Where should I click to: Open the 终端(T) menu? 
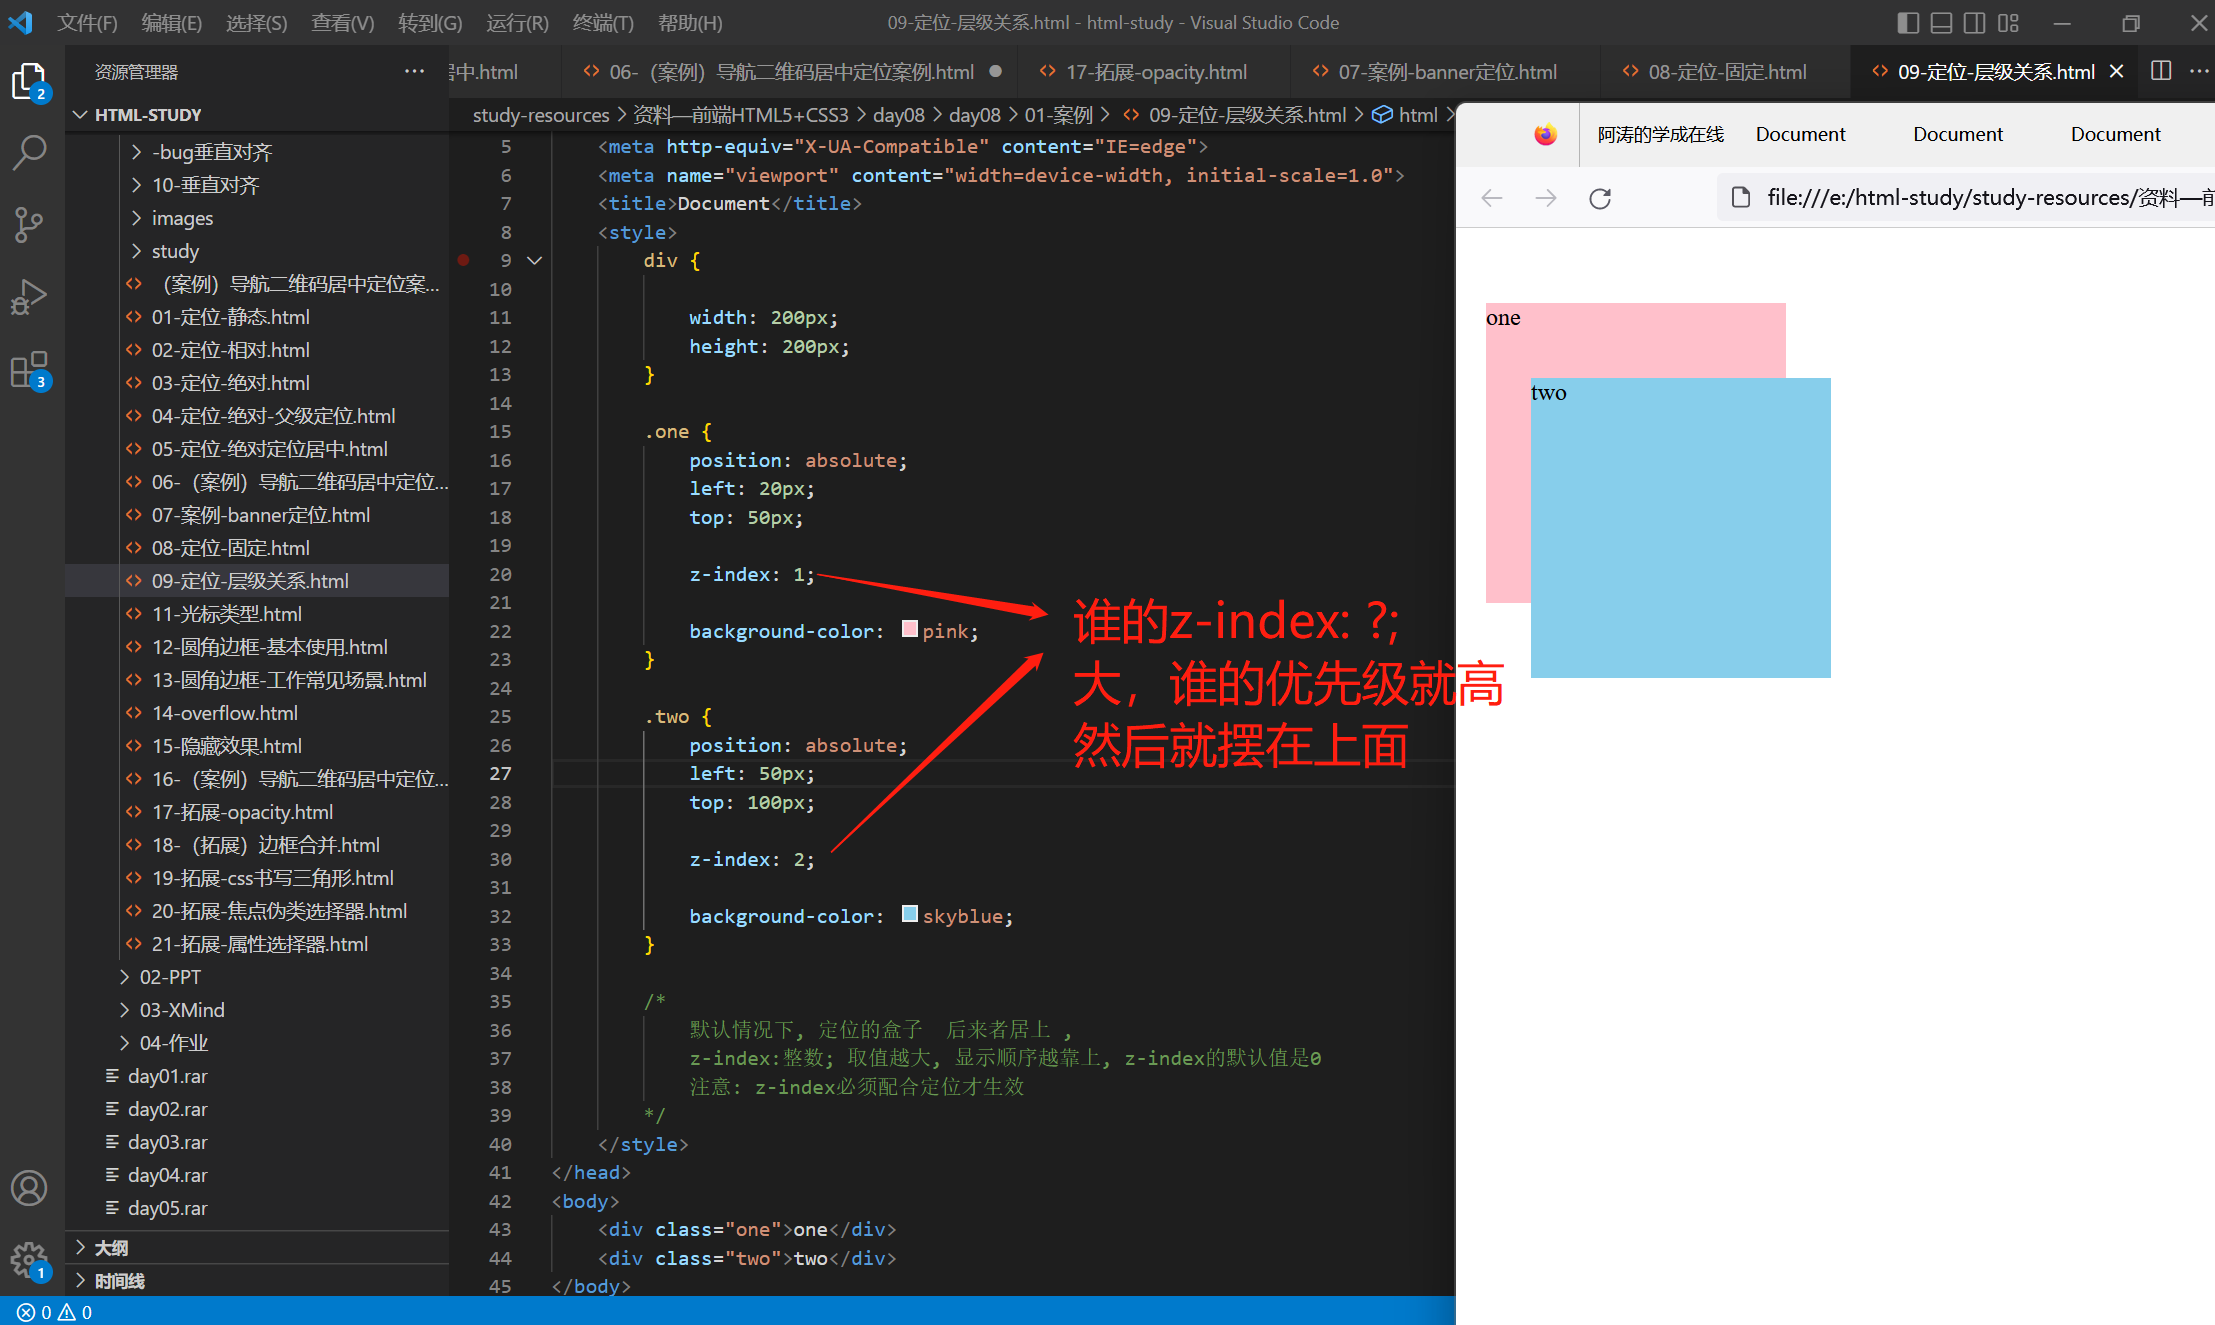tap(603, 22)
